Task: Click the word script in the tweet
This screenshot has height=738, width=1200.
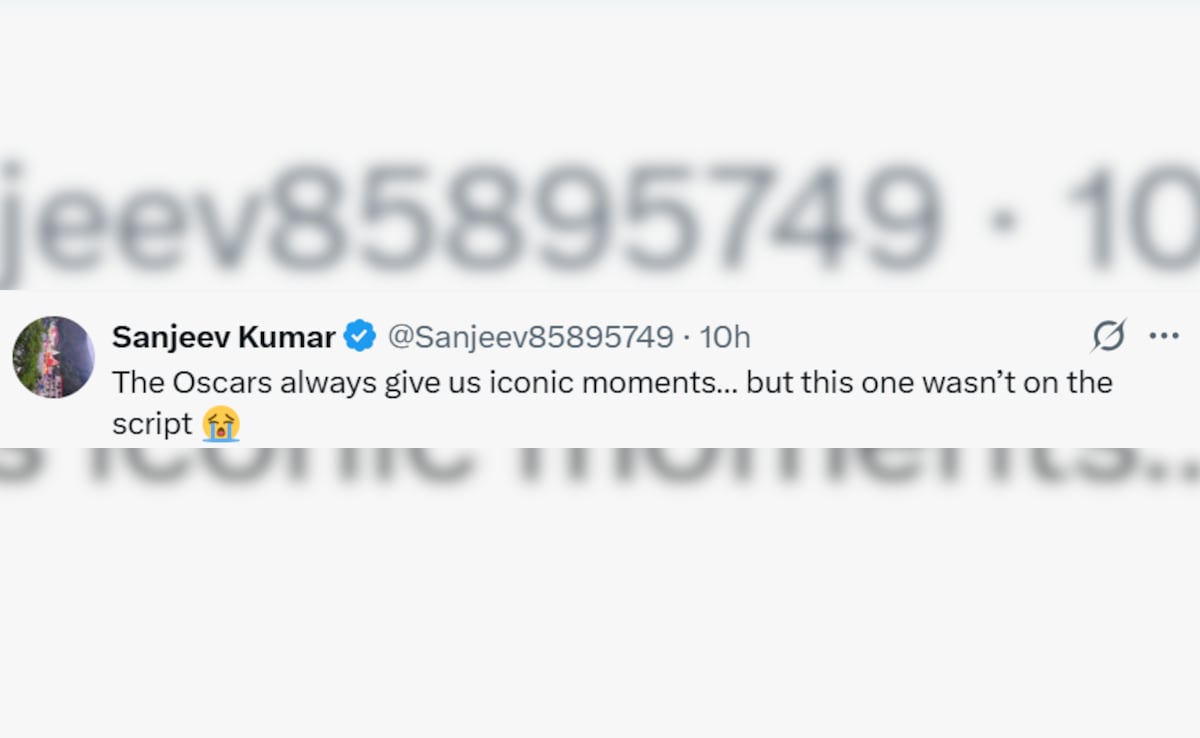Action: coord(152,424)
